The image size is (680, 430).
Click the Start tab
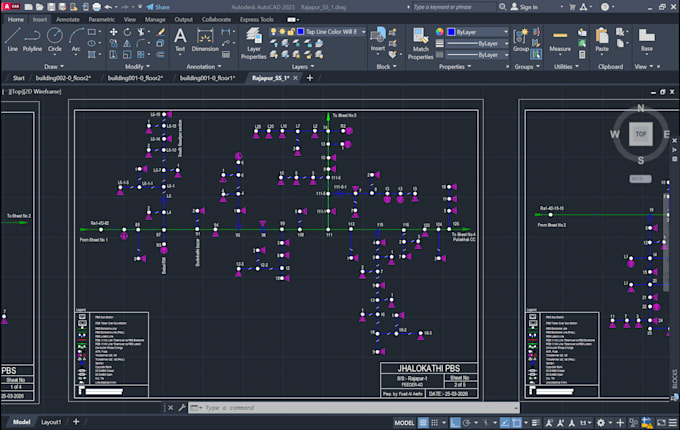19,78
